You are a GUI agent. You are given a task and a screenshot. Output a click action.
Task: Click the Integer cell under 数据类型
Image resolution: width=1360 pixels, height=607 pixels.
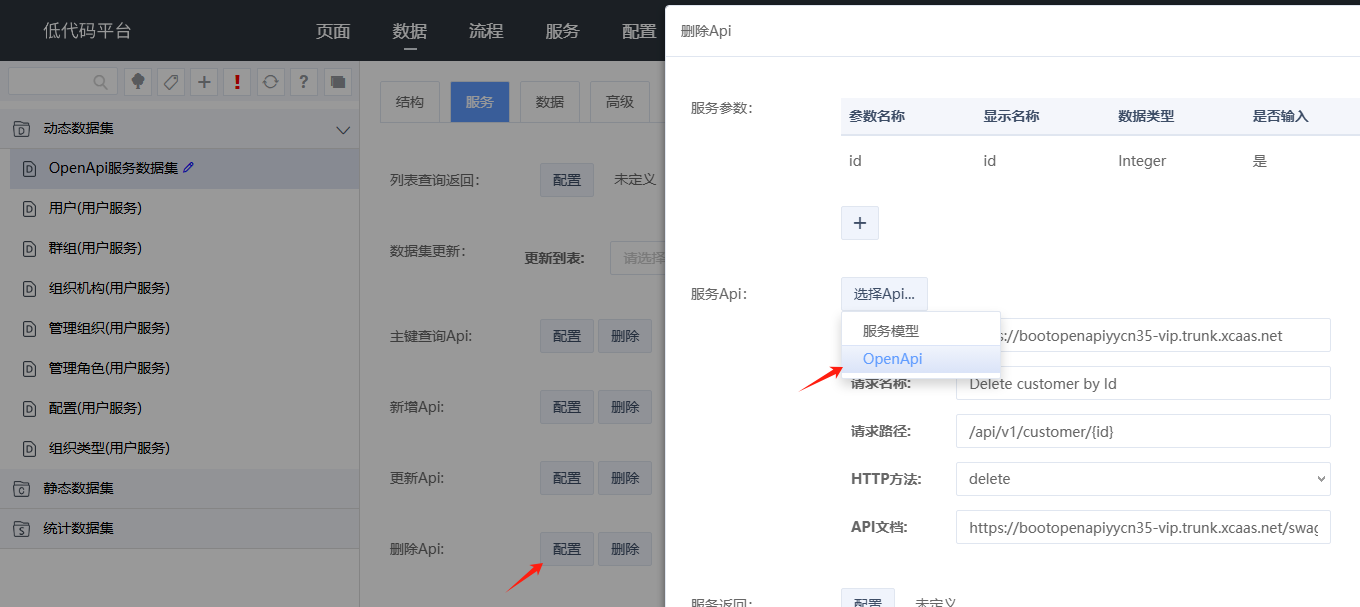(1142, 161)
